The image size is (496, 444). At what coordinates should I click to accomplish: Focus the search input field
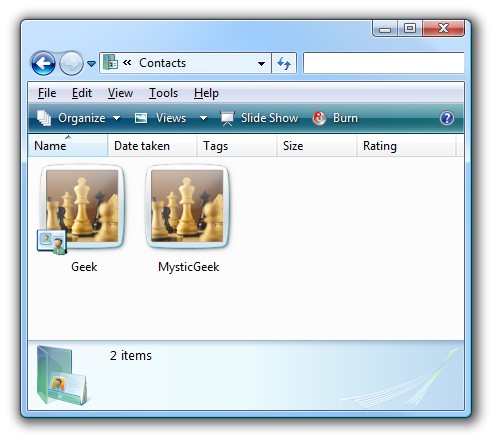(x=384, y=63)
